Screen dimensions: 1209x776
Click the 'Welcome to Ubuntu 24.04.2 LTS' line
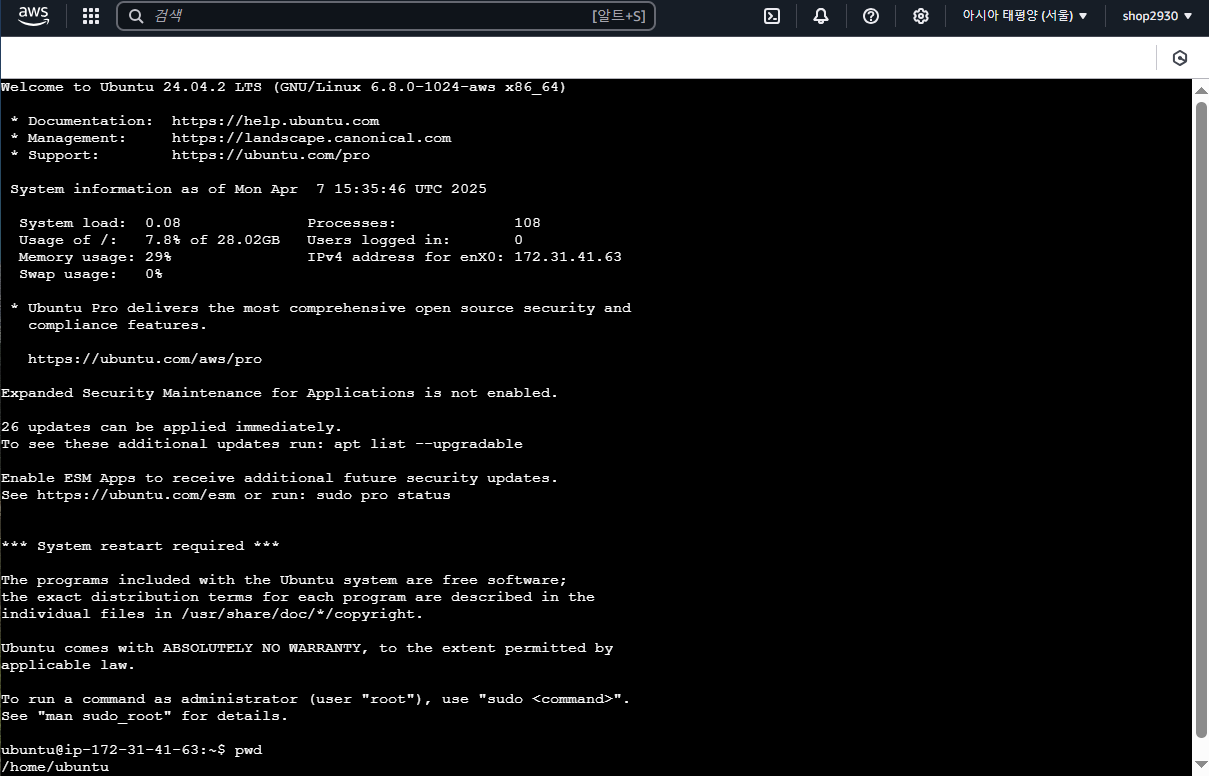pos(283,87)
